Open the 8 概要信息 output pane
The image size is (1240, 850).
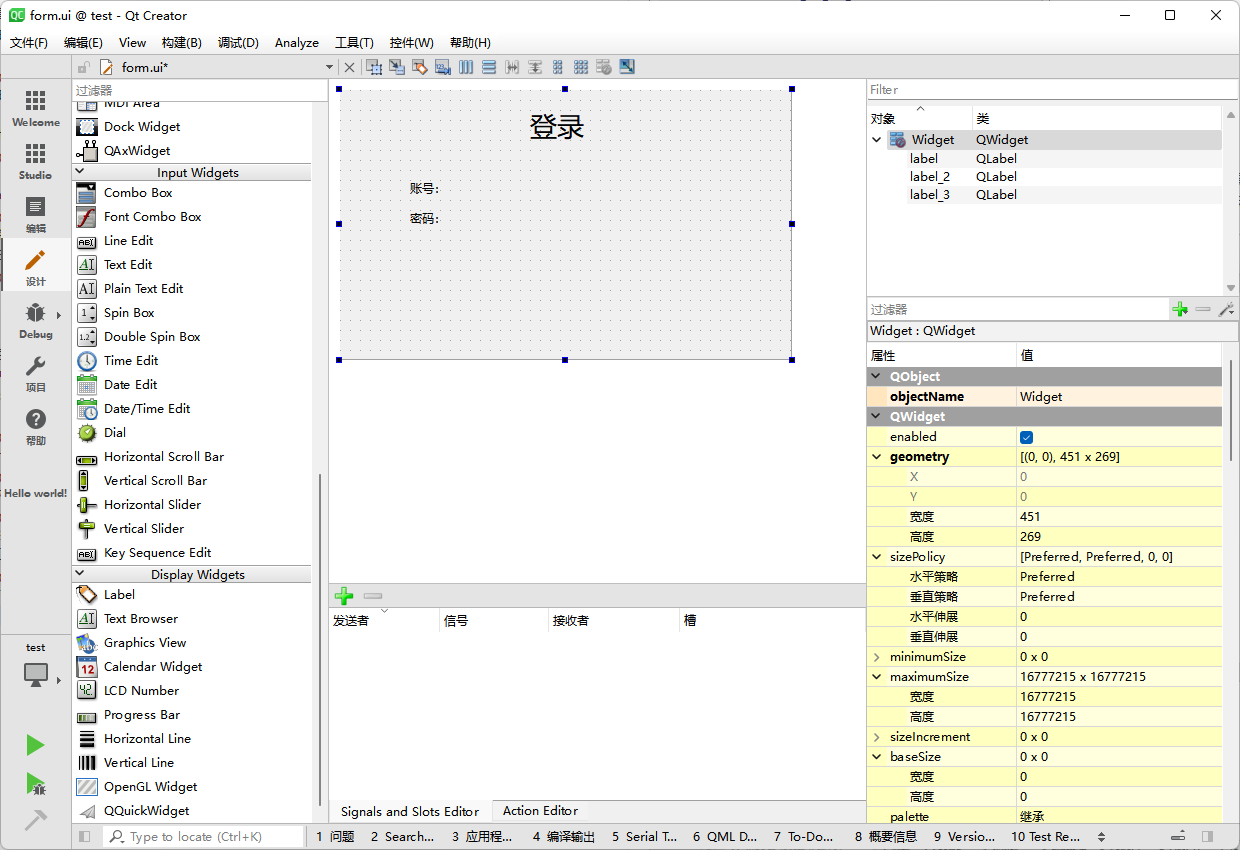885,837
